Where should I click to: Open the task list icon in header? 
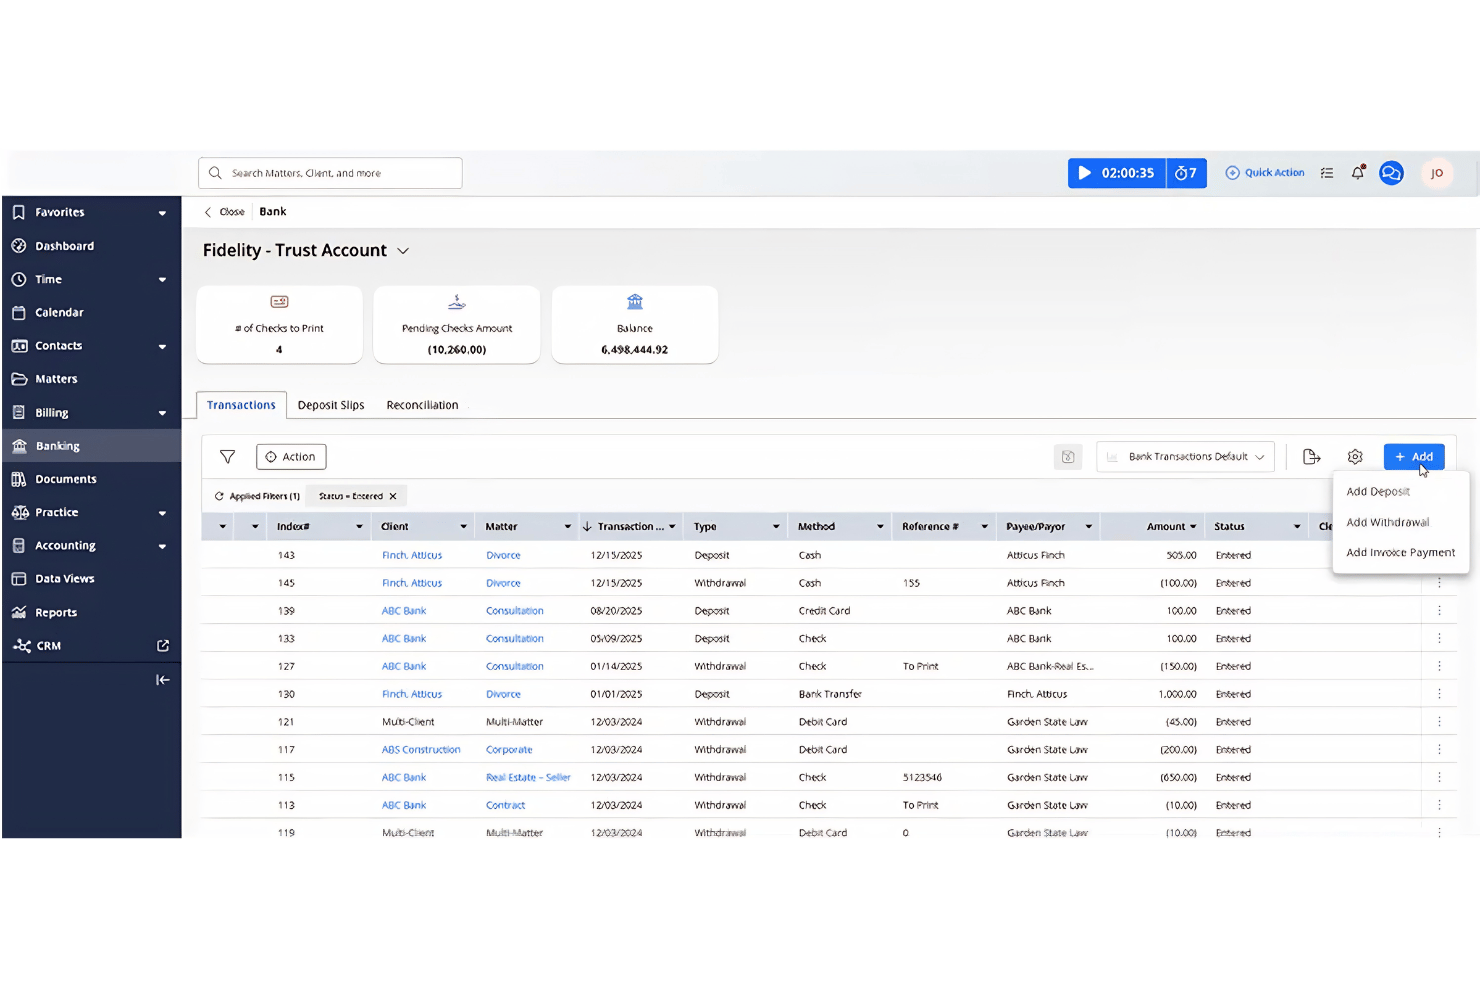(x=1327, y=173)
